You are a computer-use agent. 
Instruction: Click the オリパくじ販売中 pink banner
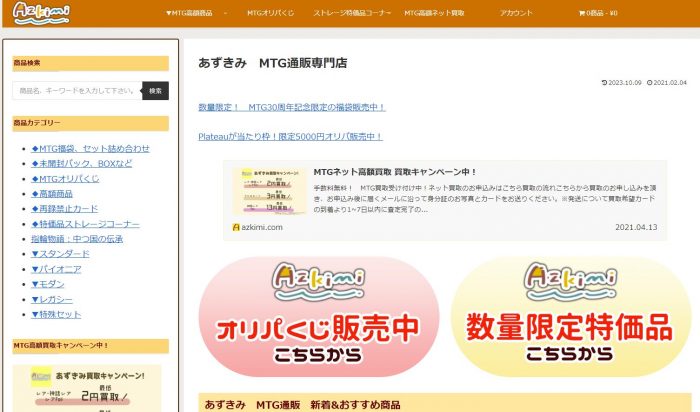click(x=319, y=316)
